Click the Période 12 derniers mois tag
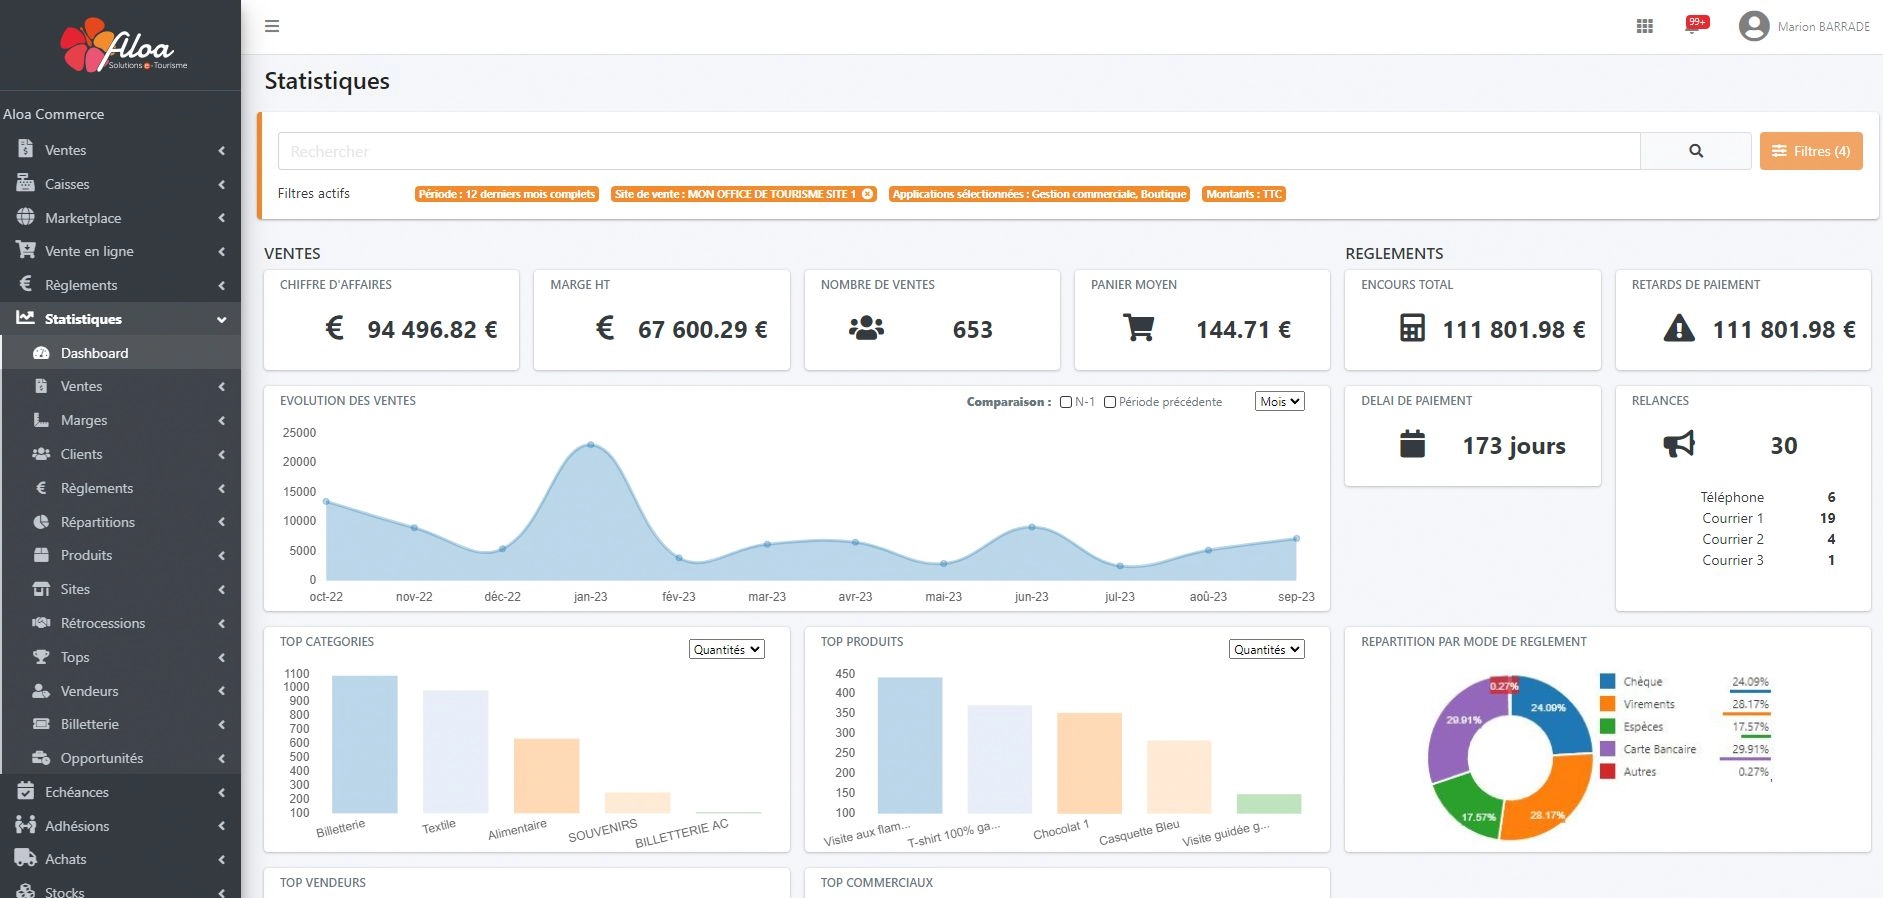 tap(507, 194)
